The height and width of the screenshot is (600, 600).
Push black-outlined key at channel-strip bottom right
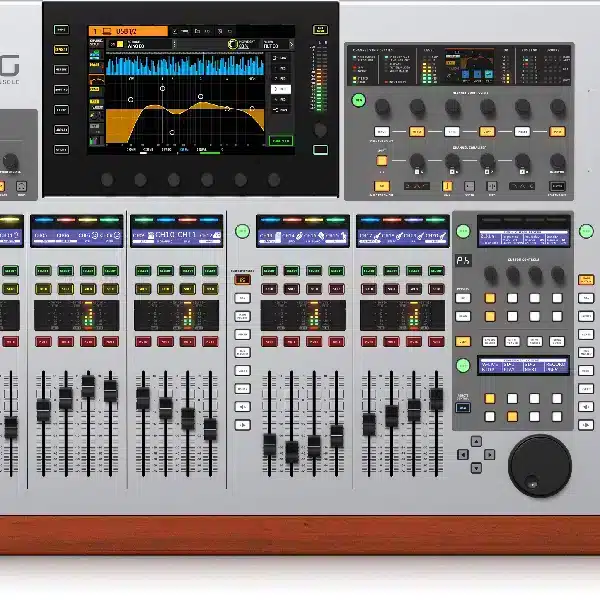(557, 186)
